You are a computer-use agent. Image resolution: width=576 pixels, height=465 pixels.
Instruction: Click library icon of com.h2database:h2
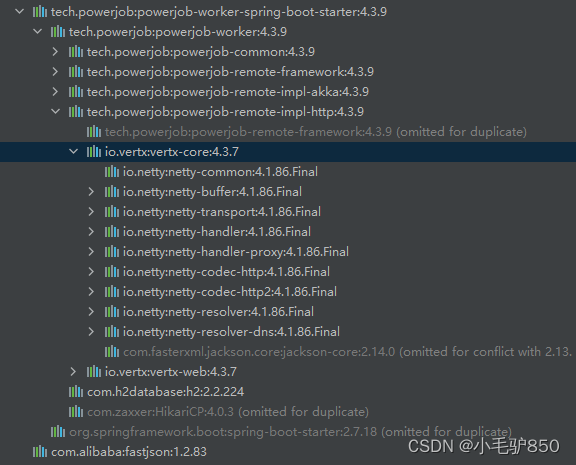(x=76, y=392)
